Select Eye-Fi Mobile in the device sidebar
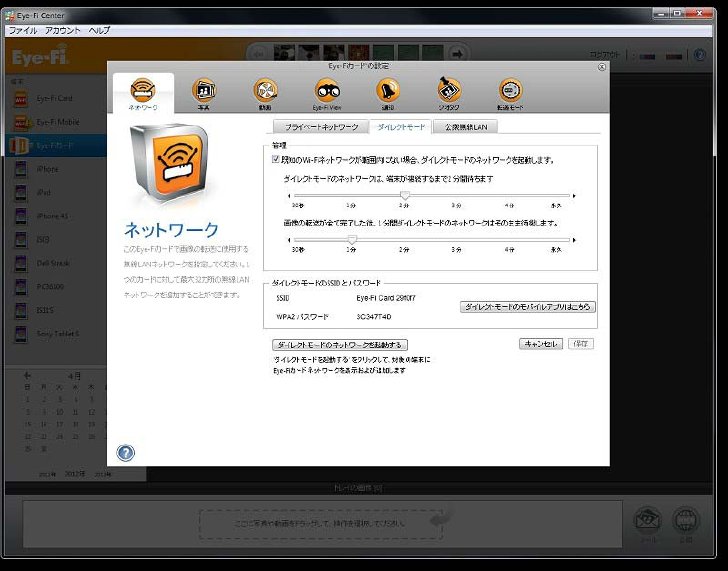Screen dimensions: 728x571 pyautogui.click(x=56, y=122)
